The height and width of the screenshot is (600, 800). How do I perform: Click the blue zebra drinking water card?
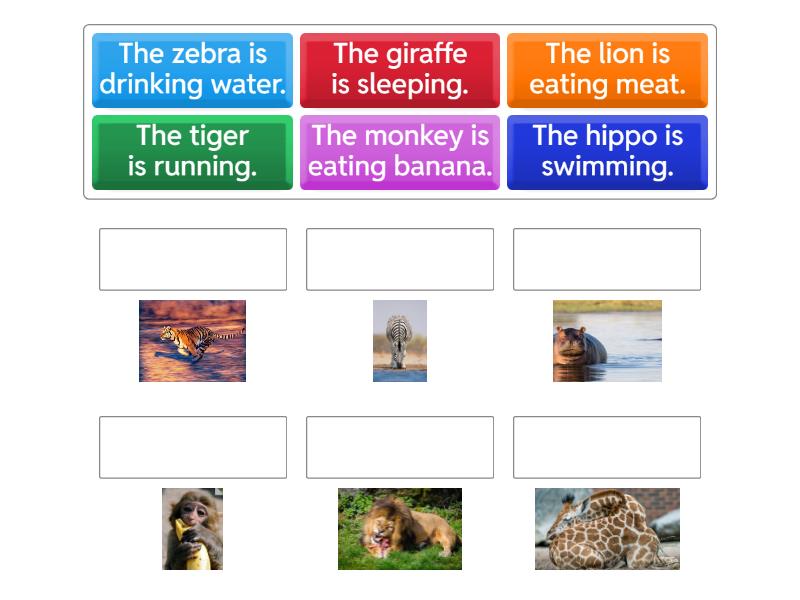click(x=192, y=70)
